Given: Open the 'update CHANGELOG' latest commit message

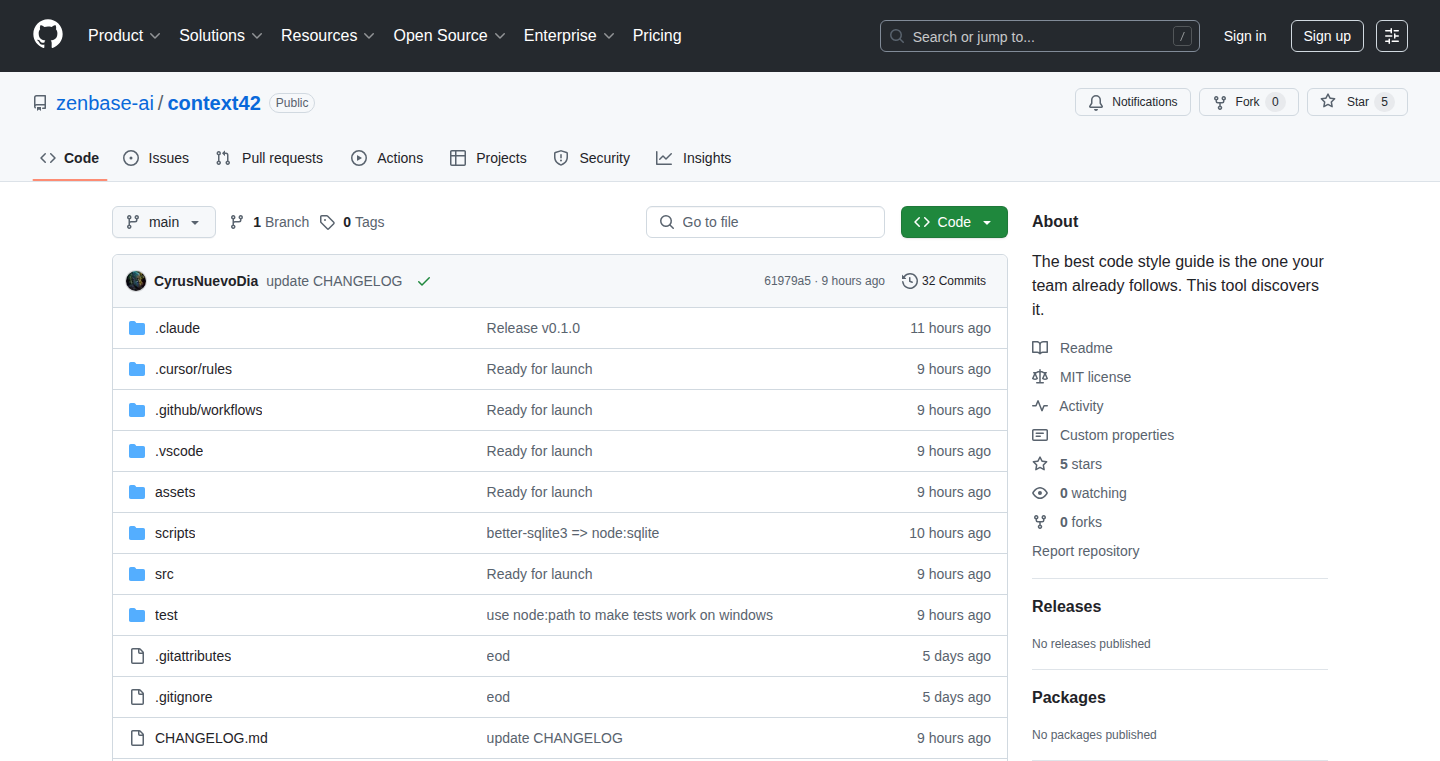Looking at the screenshot, I should point(334,281).
